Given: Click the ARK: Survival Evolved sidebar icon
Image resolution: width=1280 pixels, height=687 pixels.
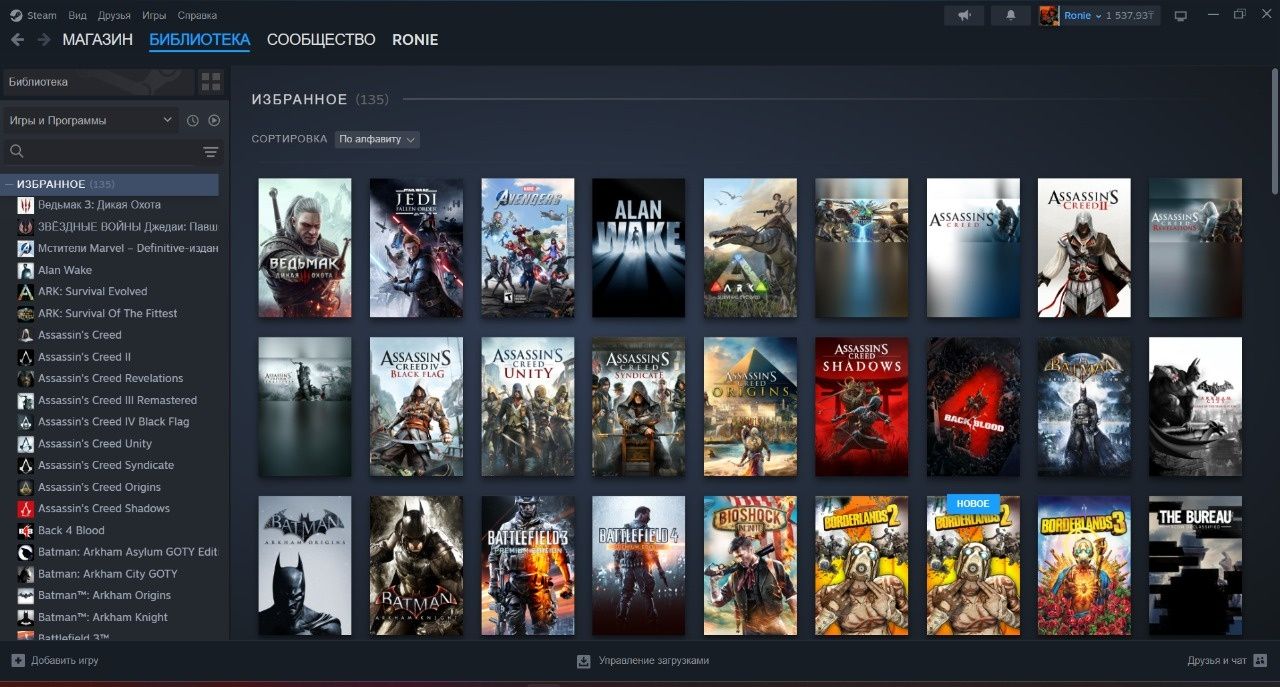Looking at the screenshot, I should click(26, 292).
